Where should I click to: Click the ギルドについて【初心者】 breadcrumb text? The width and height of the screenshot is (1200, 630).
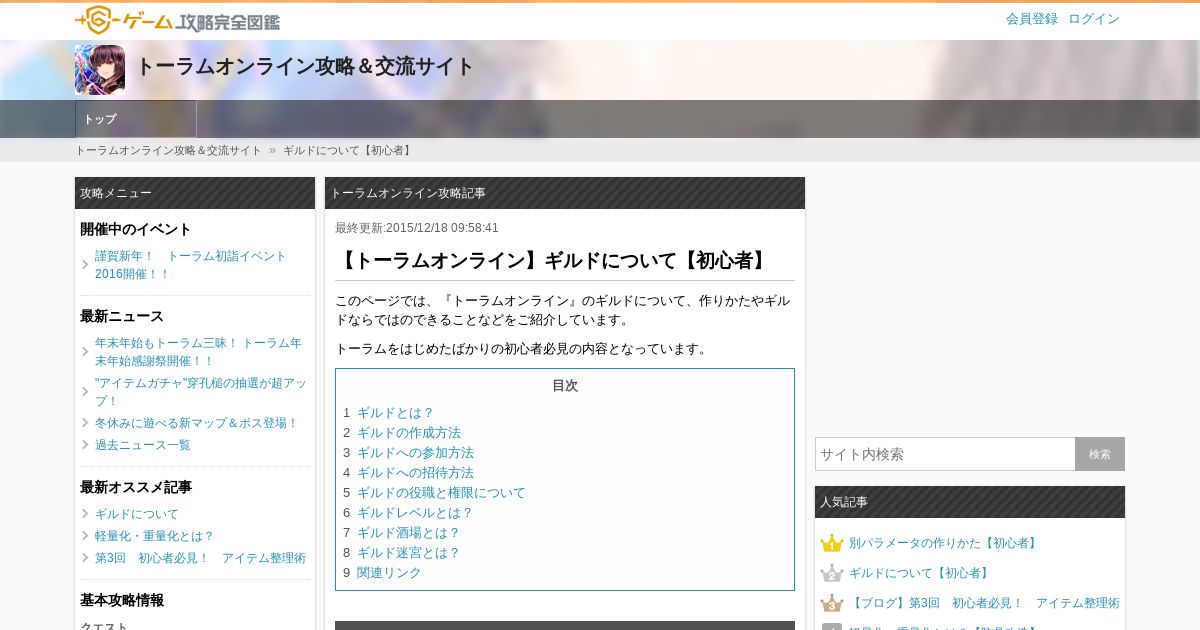(x=349, y=151)
